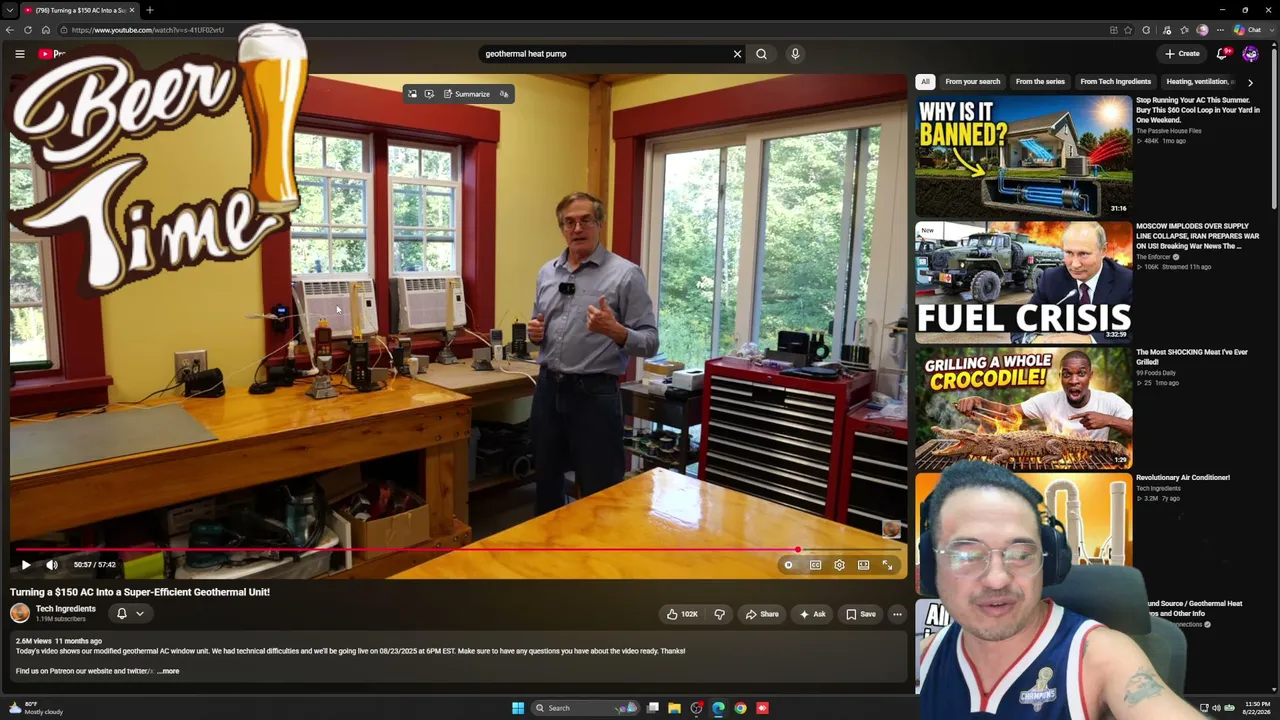
Task: Seek using the red video progress bar
Action: pos(458,550)
